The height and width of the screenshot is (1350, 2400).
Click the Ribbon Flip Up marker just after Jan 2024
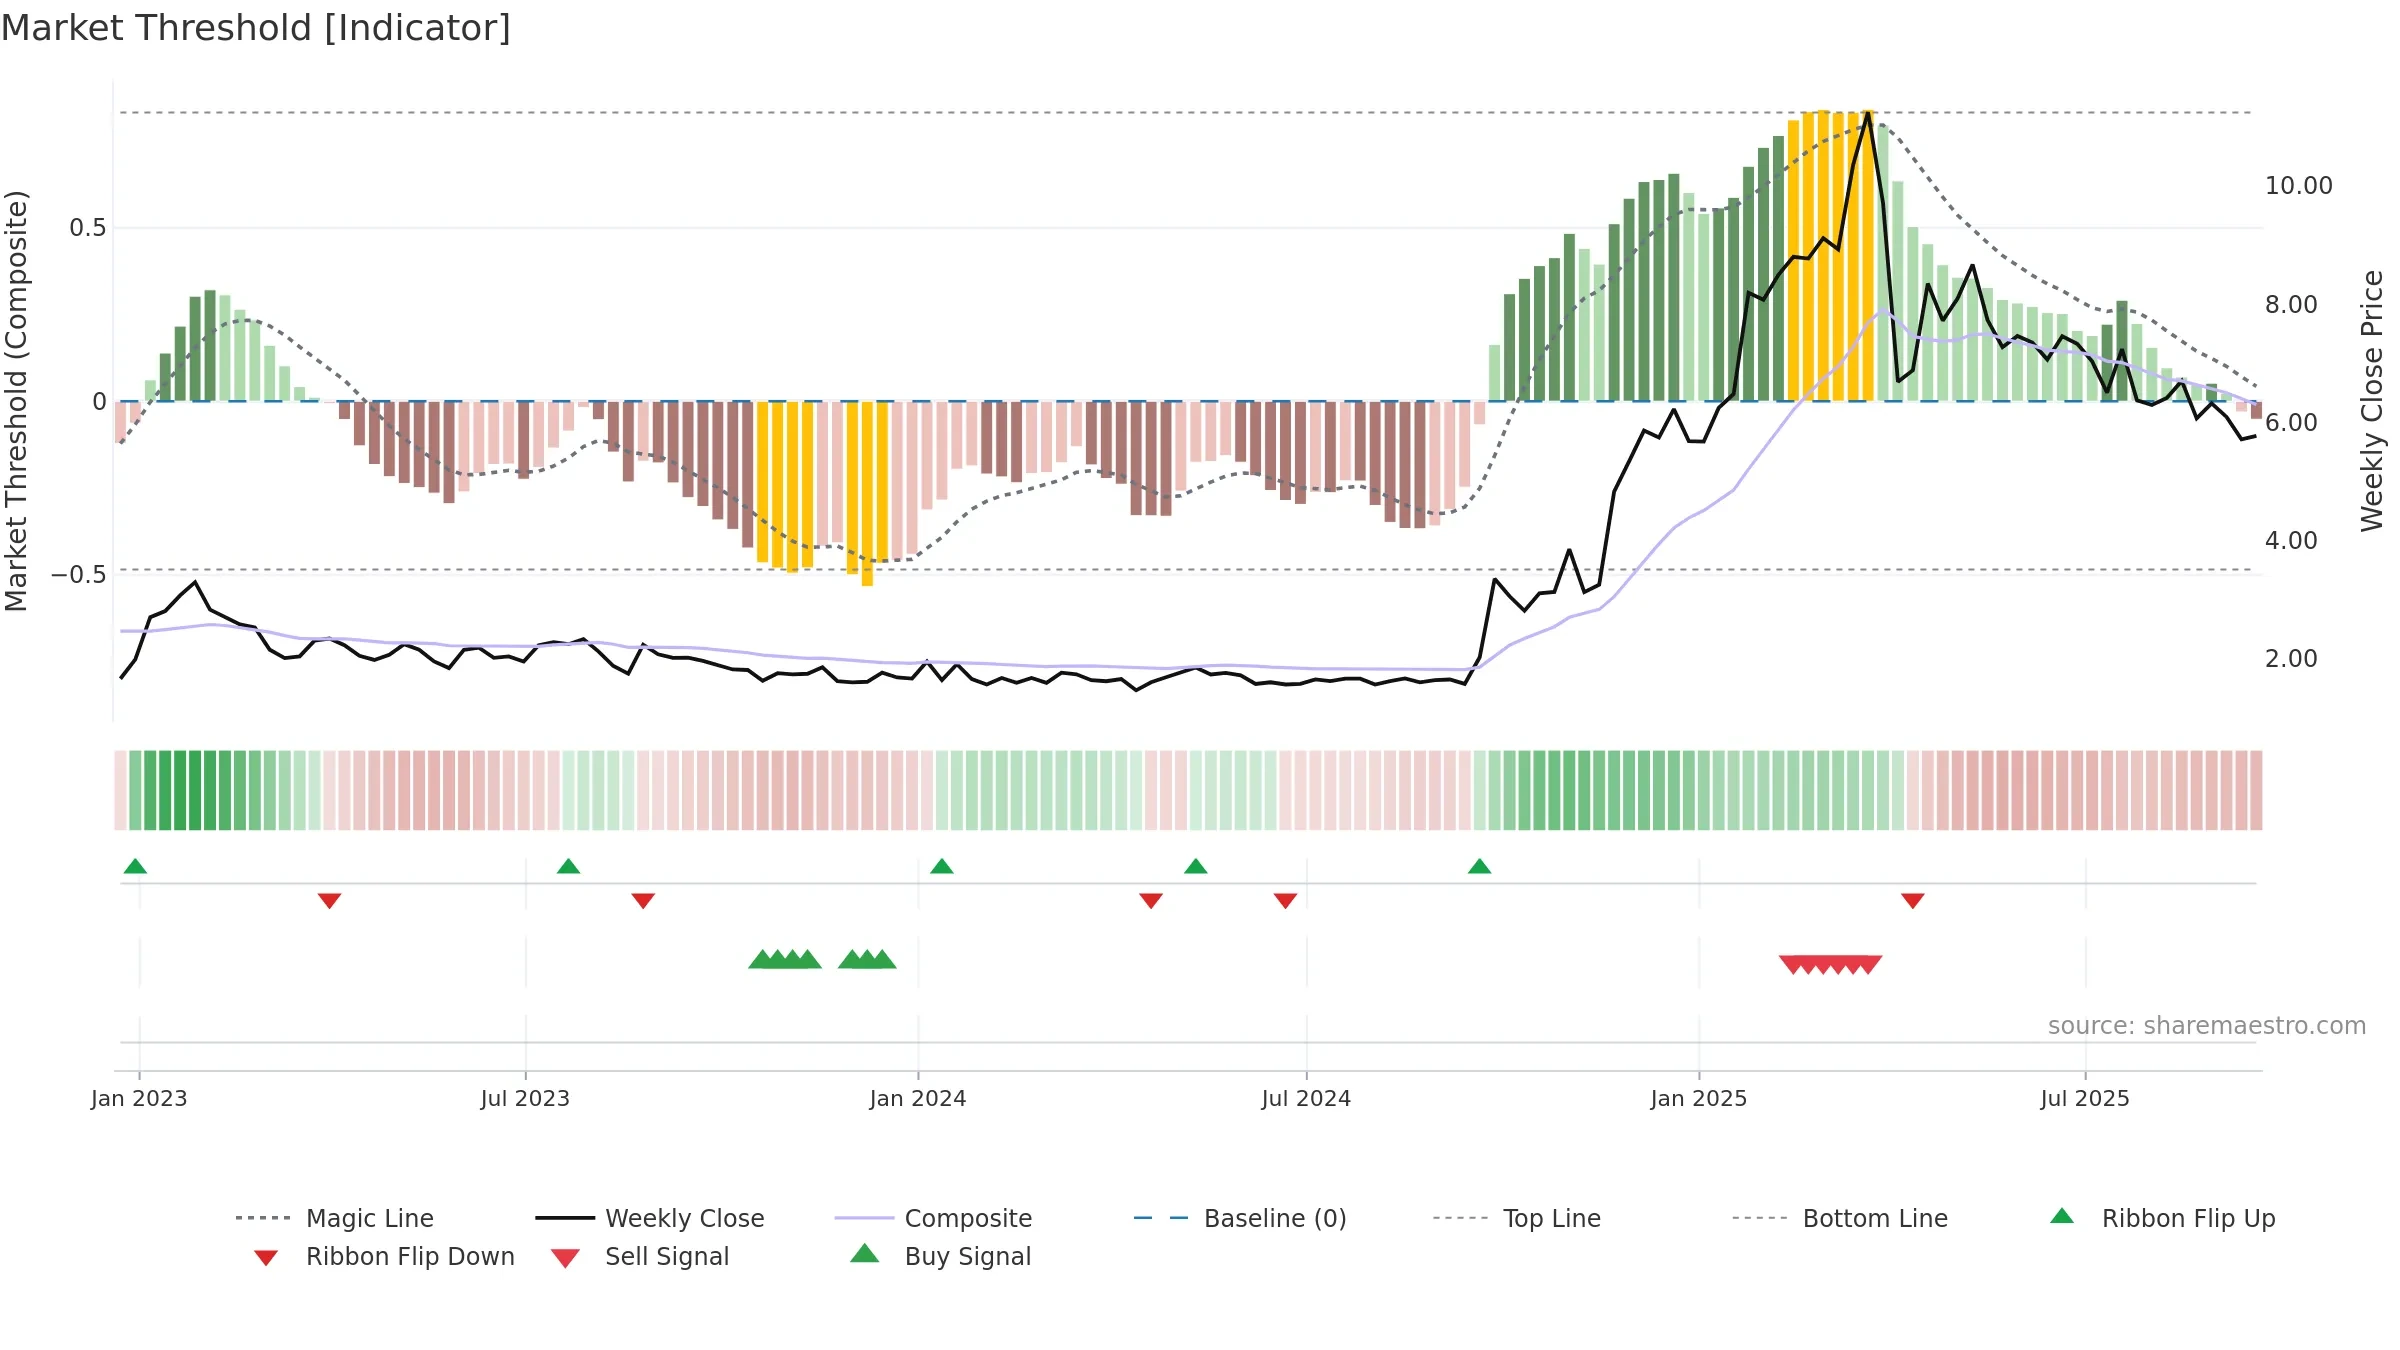[942, 866]
